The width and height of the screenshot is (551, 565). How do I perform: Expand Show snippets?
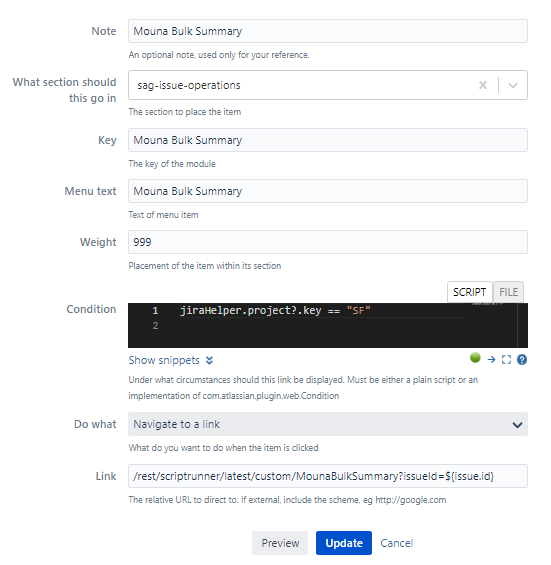164,360
